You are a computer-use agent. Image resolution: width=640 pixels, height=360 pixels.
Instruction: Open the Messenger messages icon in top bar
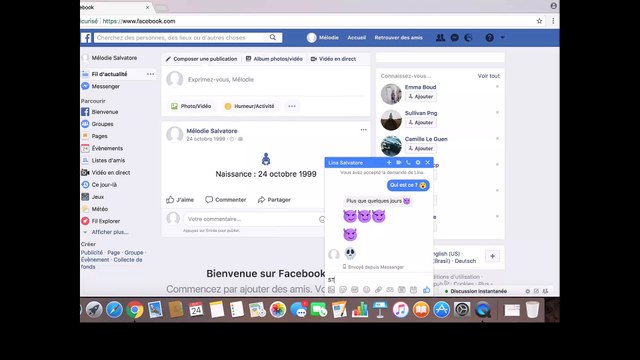click(x=454, y=38)
